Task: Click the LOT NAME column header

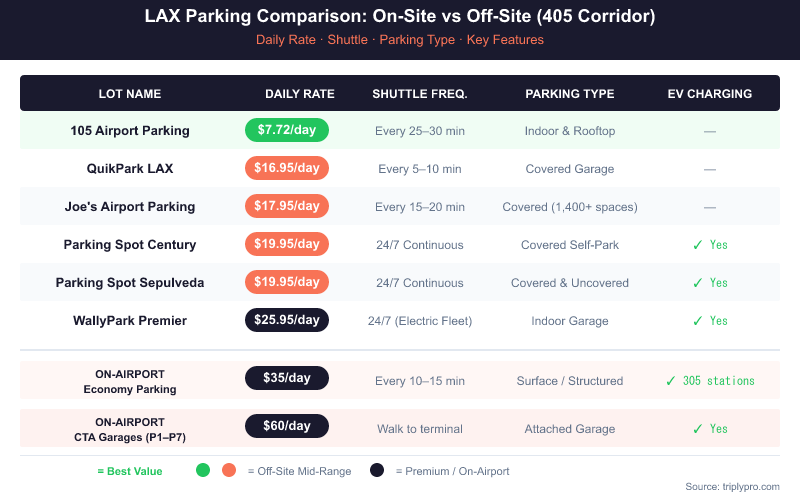Action: tap(130, 94)
